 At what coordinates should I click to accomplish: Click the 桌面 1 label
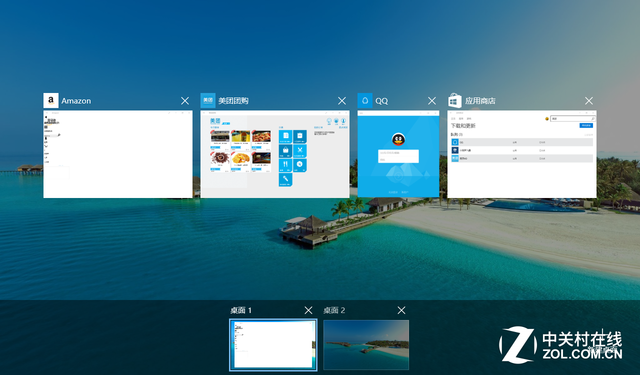click(x=241, y=311)
